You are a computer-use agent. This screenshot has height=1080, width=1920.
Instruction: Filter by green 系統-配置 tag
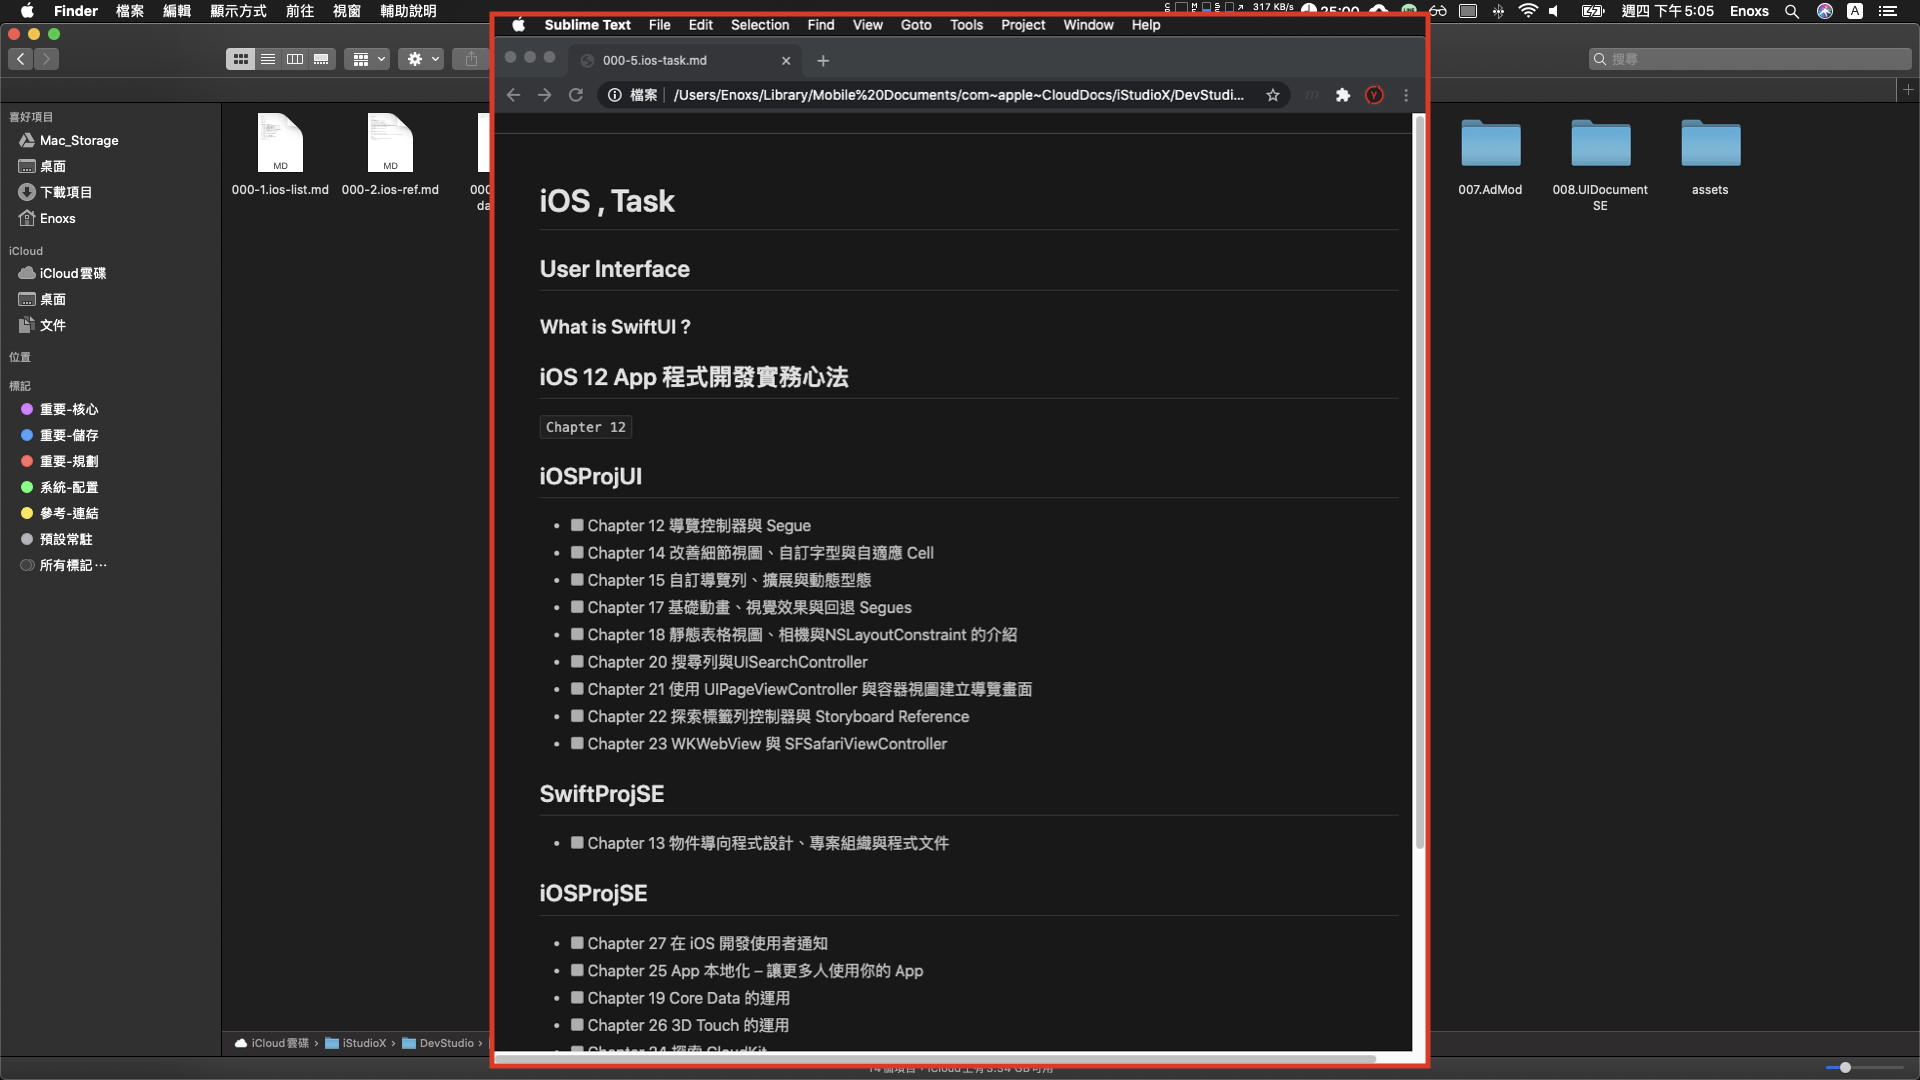tap(69, 487)
